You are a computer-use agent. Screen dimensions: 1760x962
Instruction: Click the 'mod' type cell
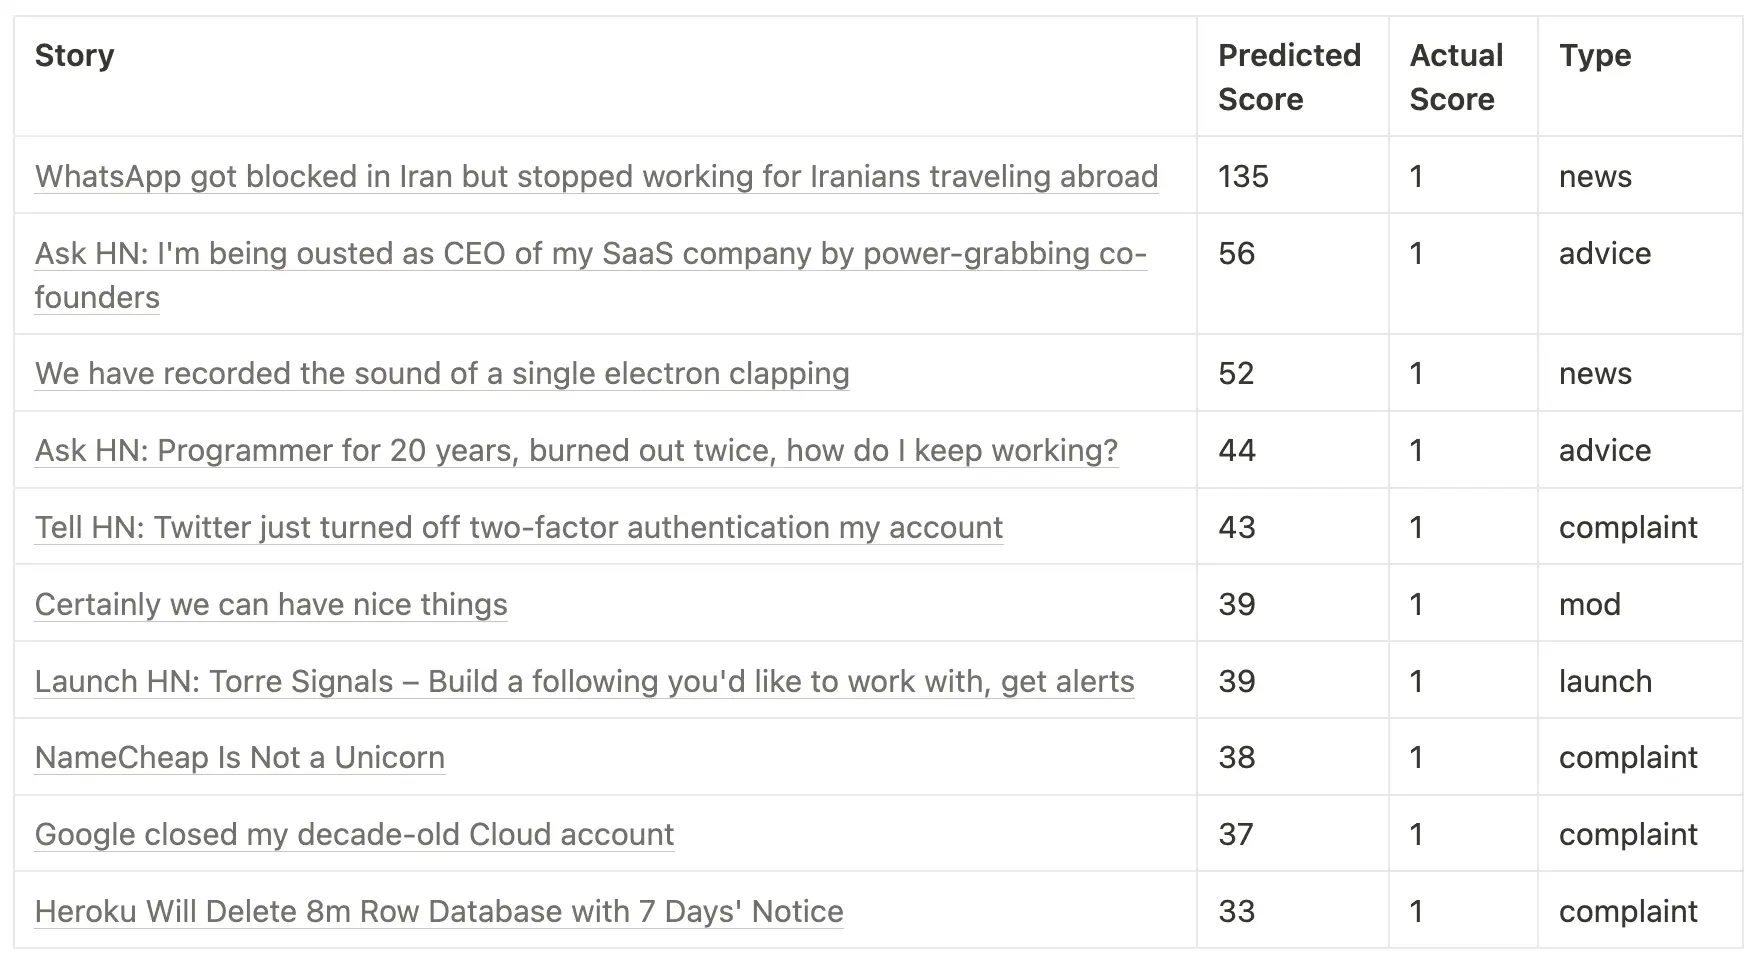pyautogui.click(x=1589, y=605)
